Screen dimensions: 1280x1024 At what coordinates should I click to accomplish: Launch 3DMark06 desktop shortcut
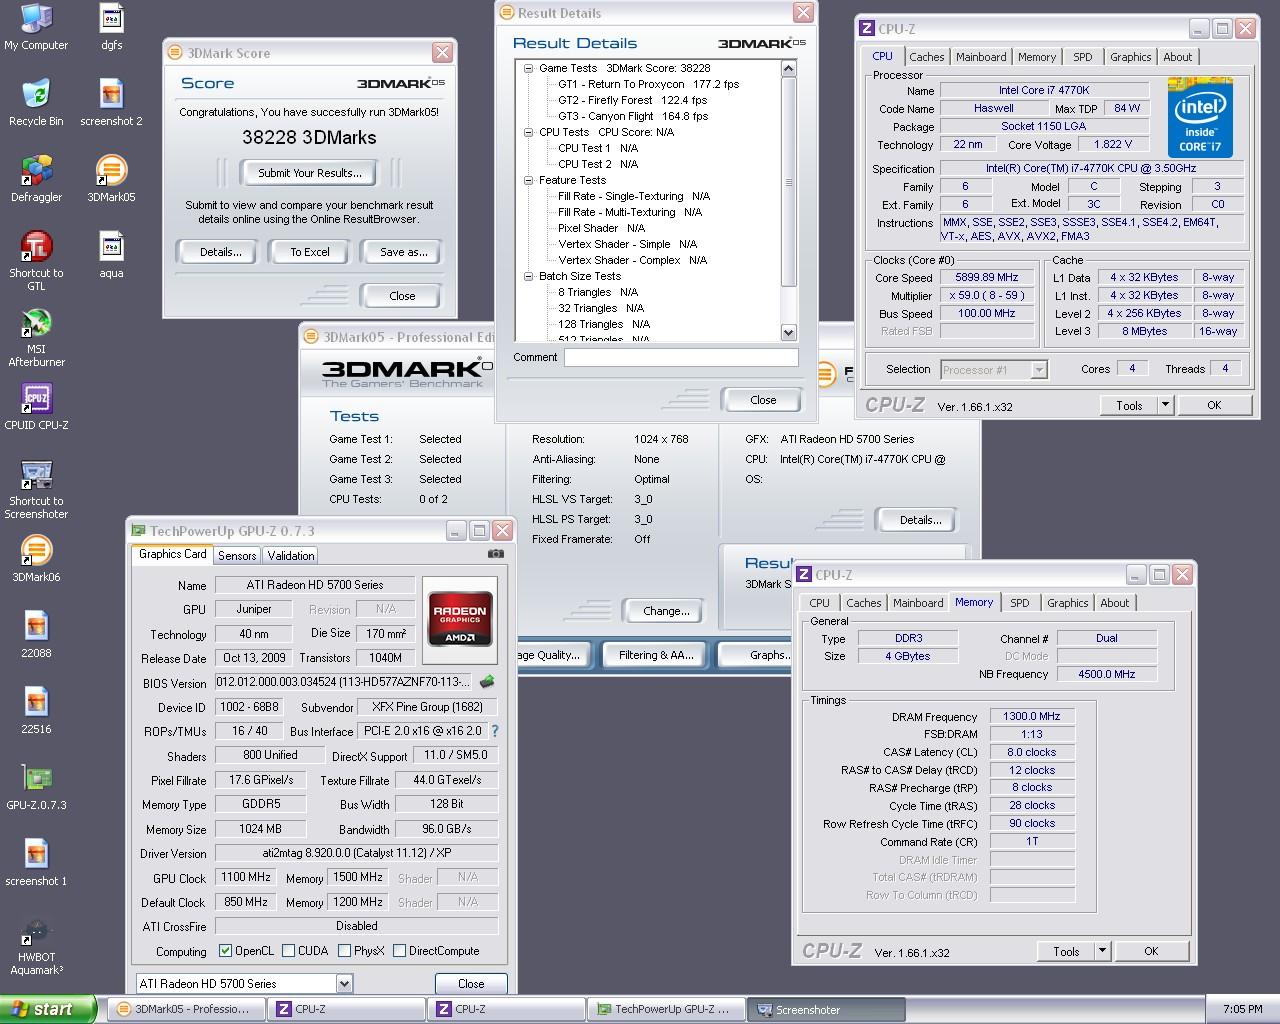(36, 559)
